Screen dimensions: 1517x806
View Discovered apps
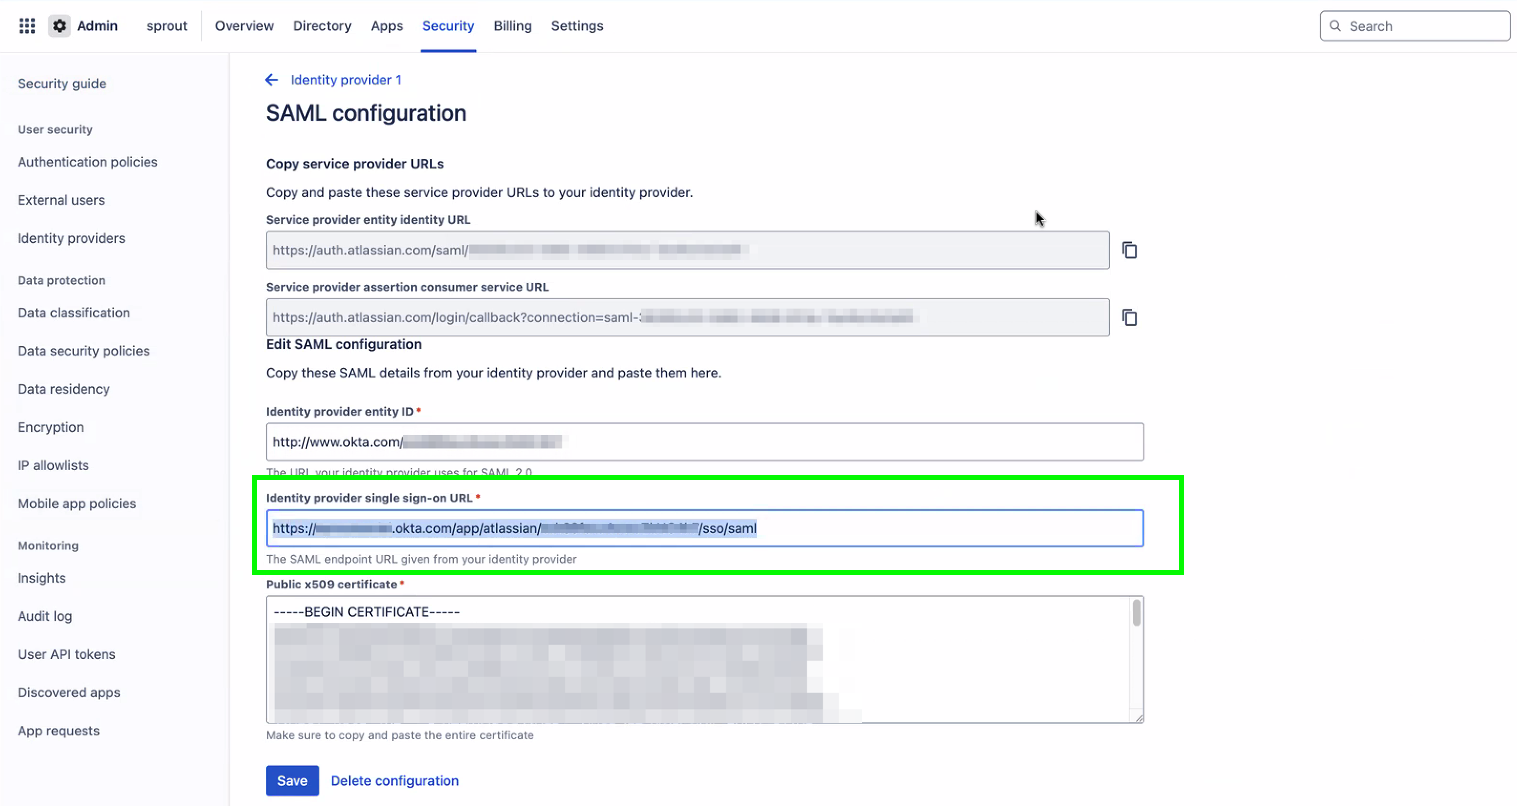click(x=68, y=692)
